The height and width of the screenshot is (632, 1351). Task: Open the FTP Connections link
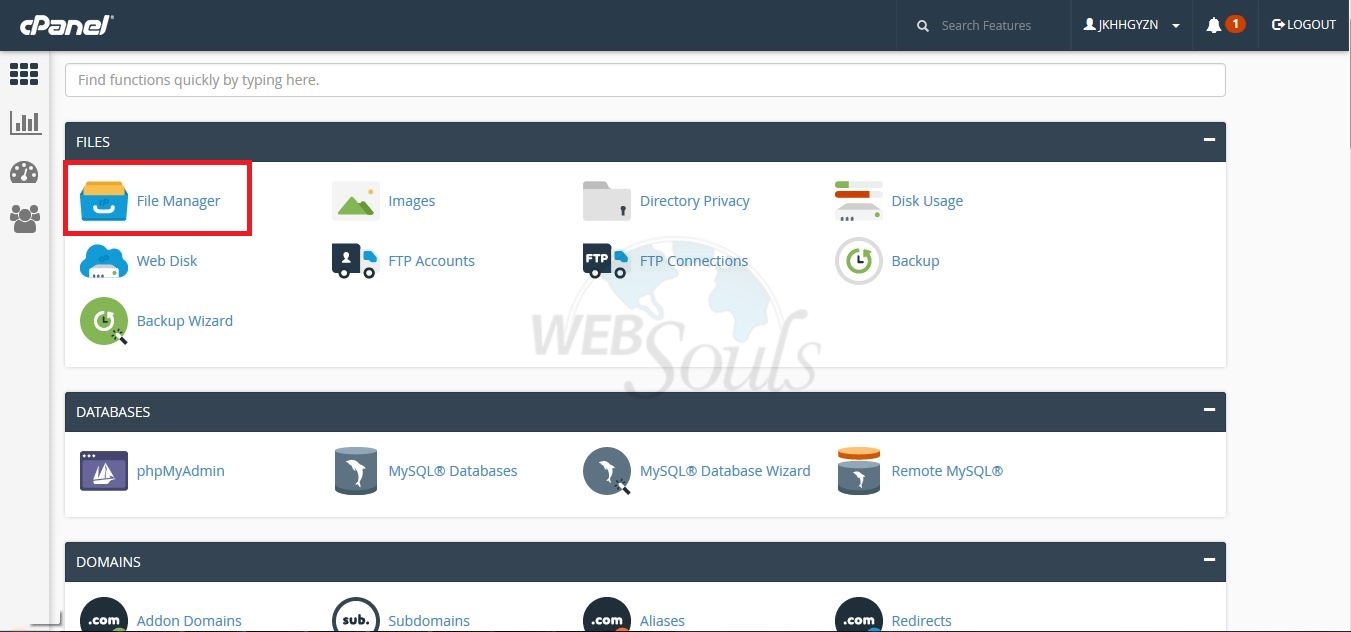pos(694,261)
